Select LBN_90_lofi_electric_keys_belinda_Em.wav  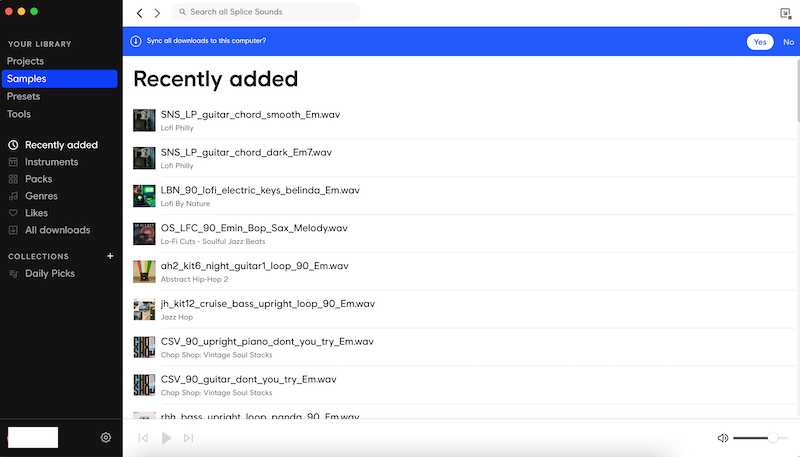tap(260, 190)
